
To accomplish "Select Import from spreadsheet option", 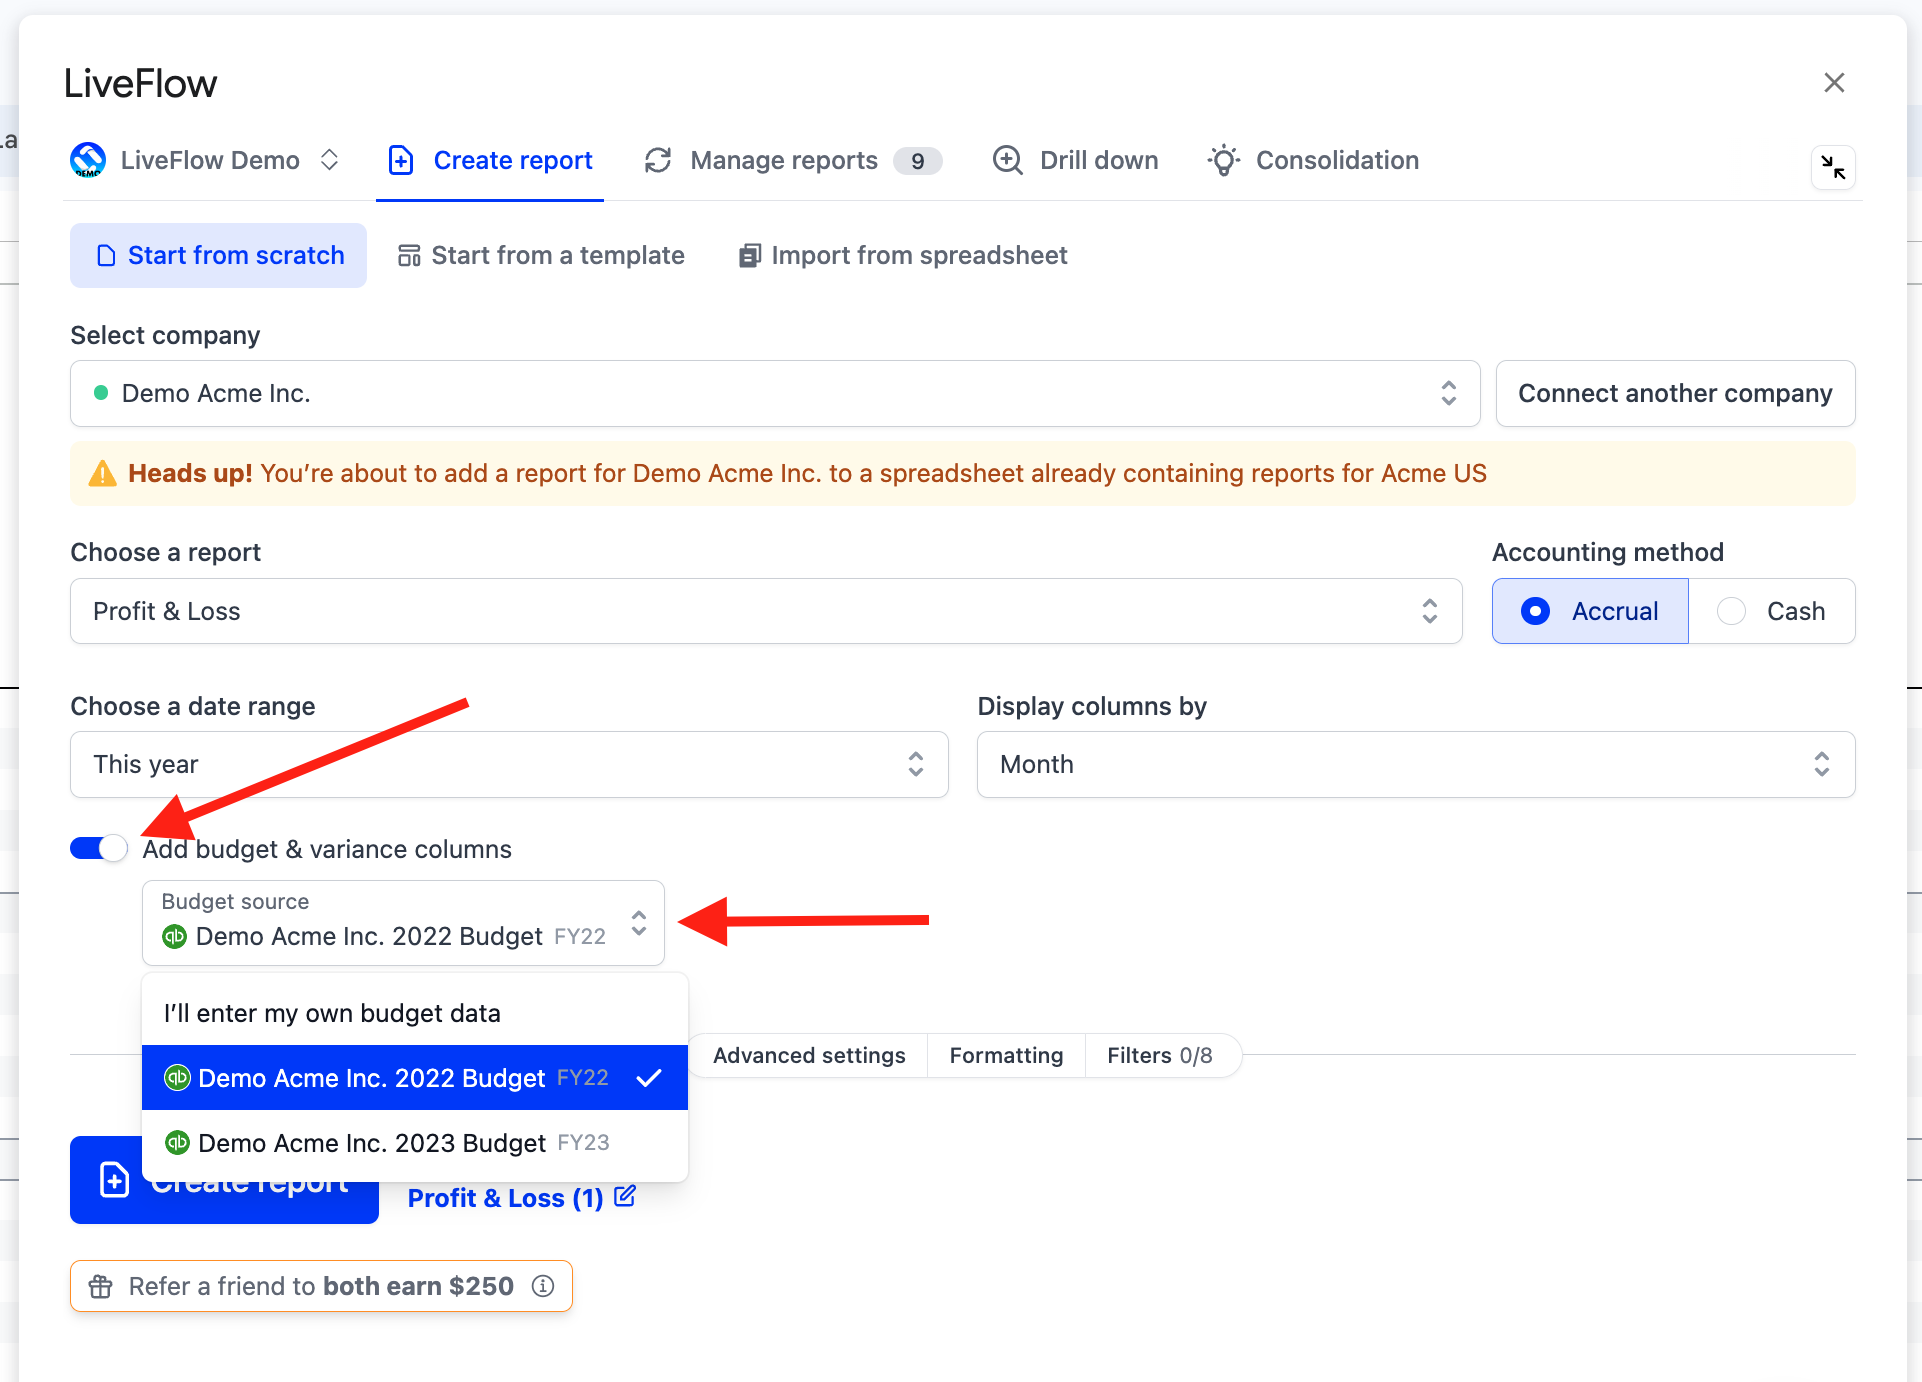I will 903,255.
